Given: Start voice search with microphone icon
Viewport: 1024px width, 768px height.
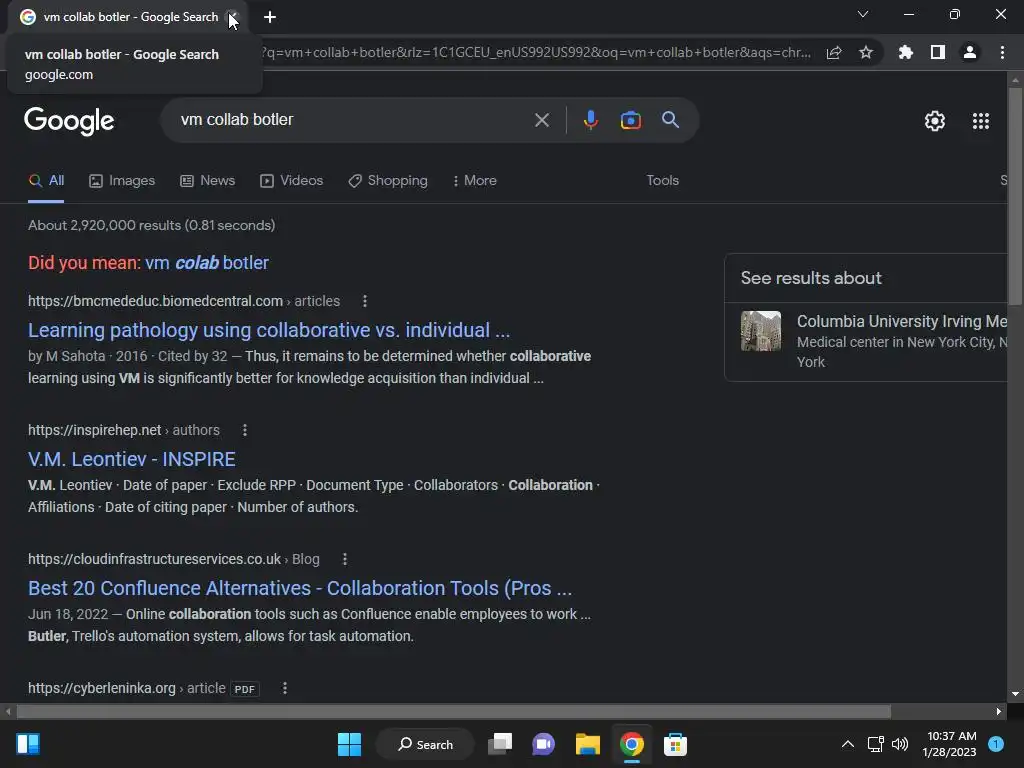Looking at the screenshot, I should tap(590, 120).
